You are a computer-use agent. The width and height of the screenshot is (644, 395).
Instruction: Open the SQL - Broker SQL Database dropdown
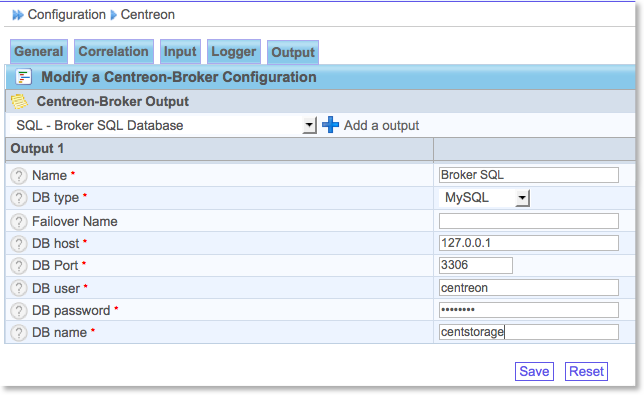(x=163, y=125)
